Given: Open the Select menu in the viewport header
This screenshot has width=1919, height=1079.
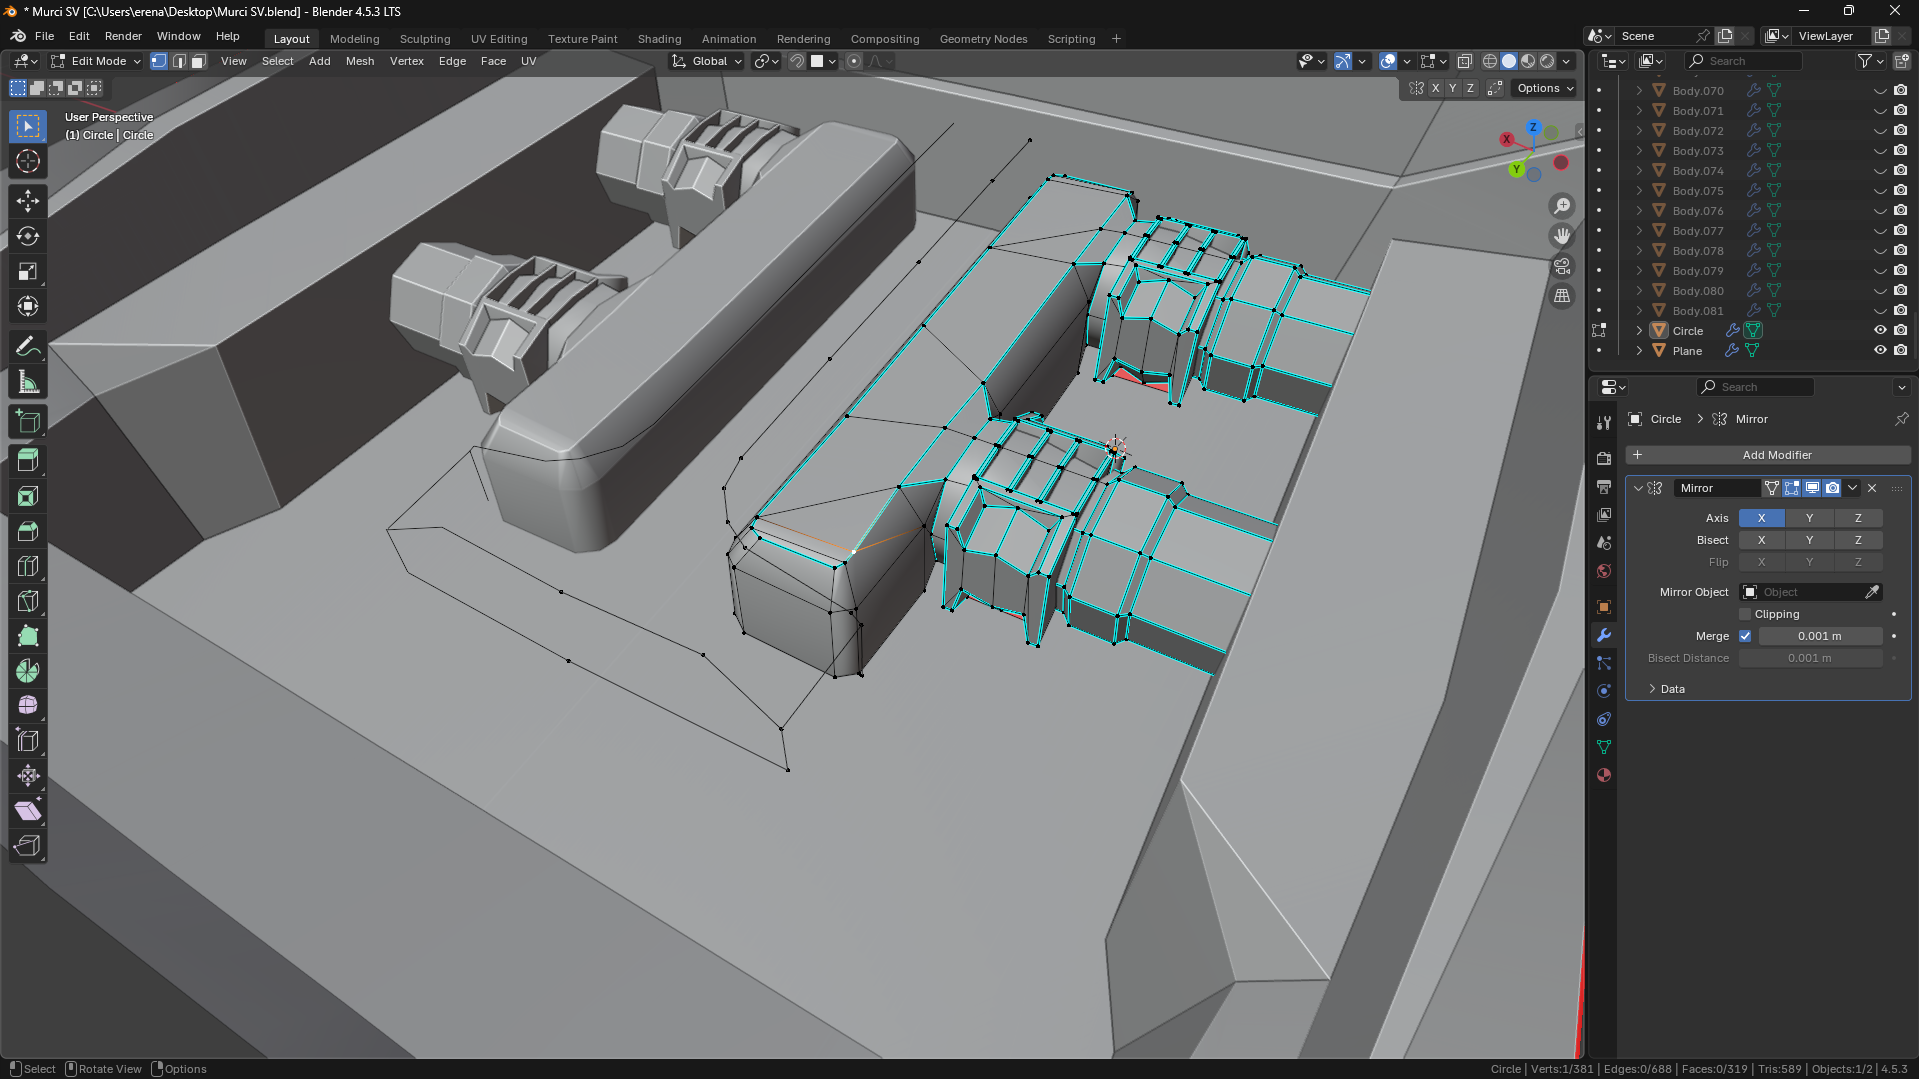Looking at the screenshot, I should tap(278, 61).
